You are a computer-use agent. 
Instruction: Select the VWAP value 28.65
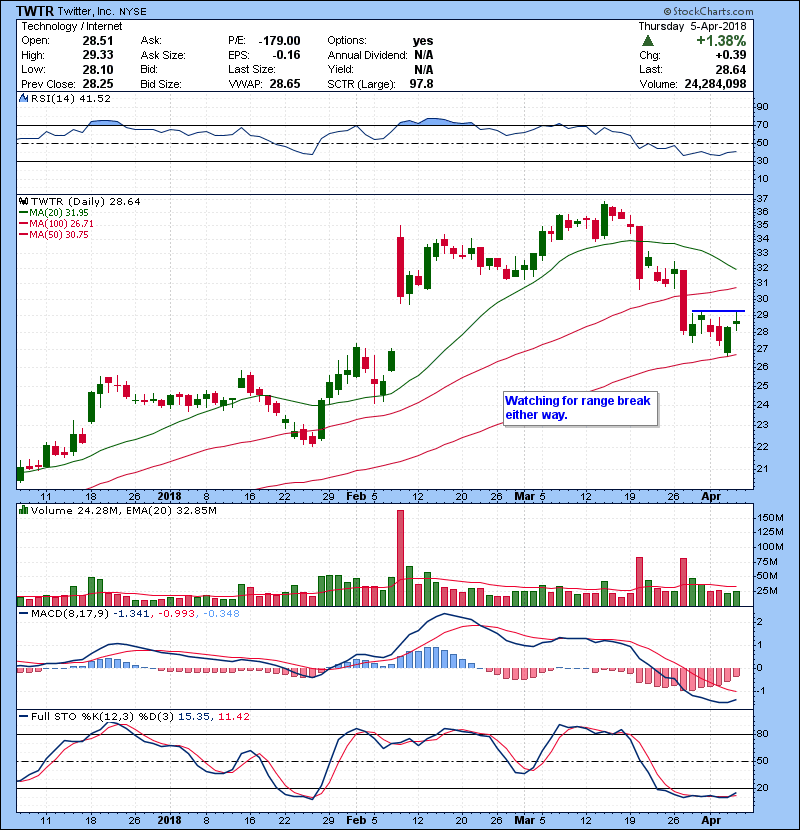[x=285, y=84]
